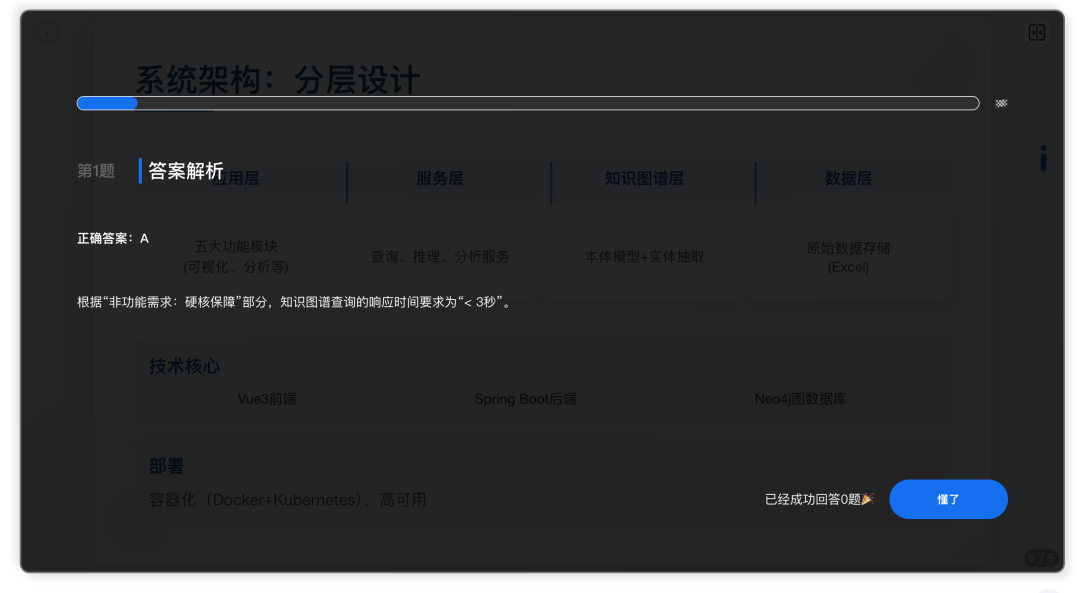Click the explanation sentence about 响应时间

click(296, 302)
